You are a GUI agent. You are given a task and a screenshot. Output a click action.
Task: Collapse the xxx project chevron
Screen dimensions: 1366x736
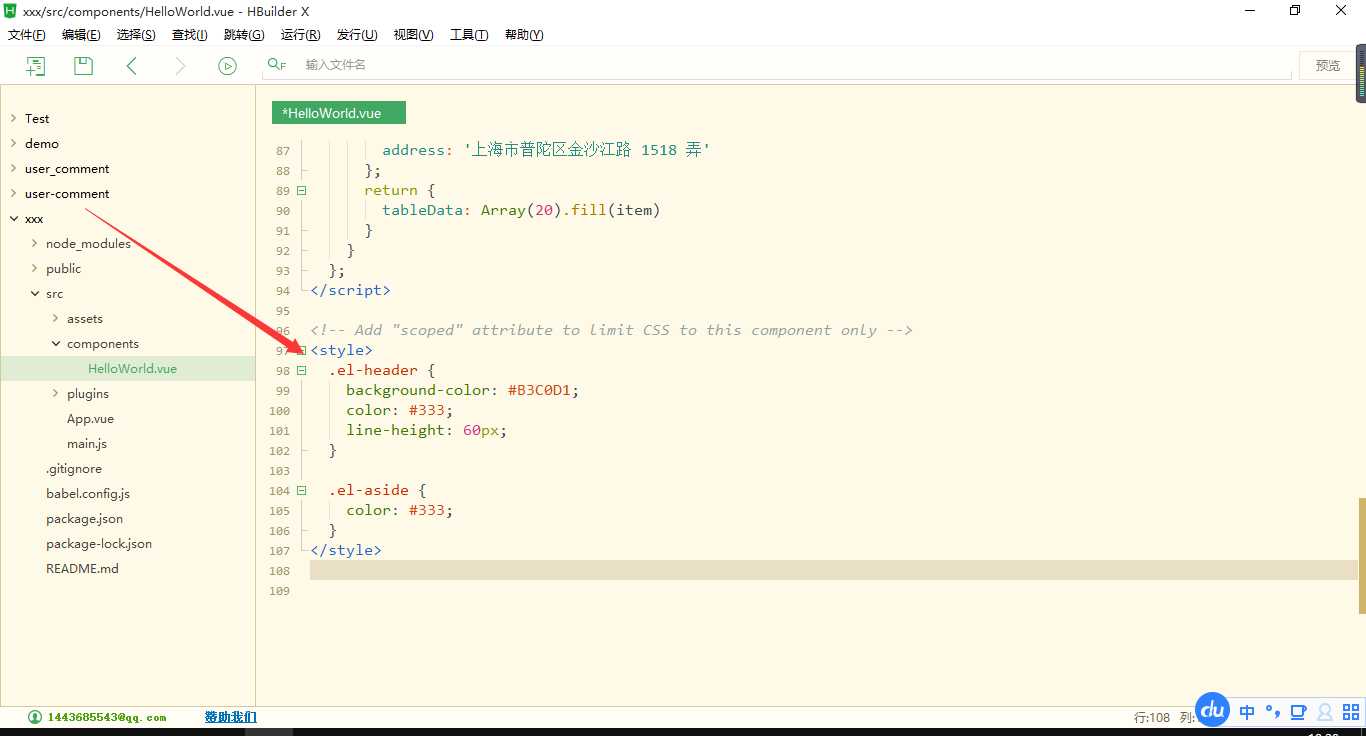pos(13,218)
